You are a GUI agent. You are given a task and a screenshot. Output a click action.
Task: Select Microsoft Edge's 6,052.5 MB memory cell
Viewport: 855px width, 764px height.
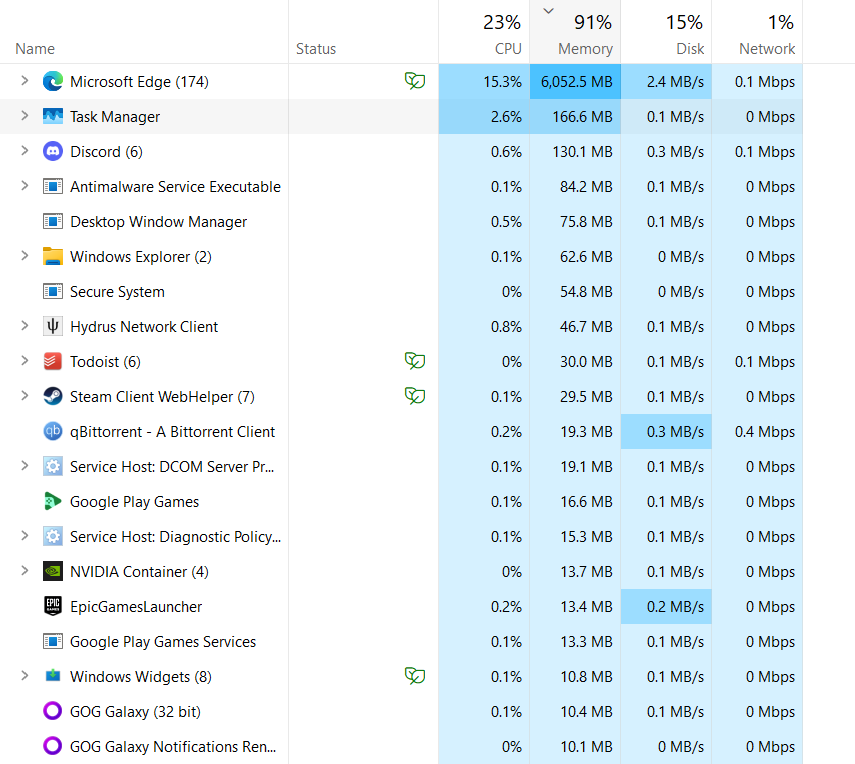point(576,82)
